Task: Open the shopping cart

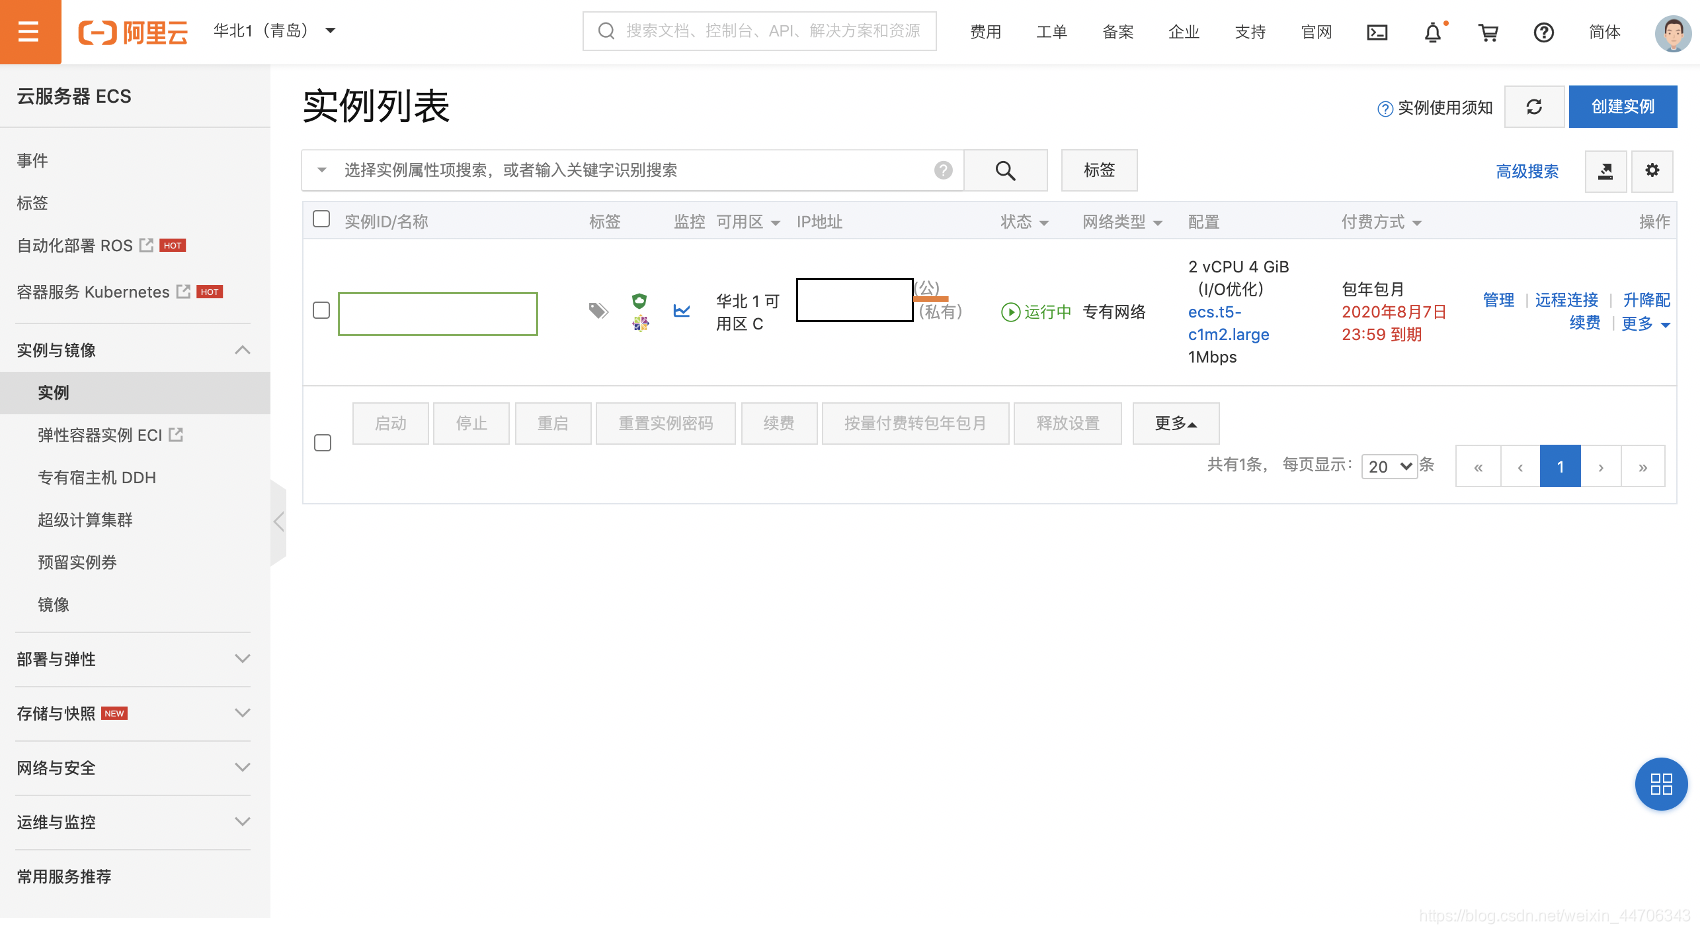Action: coord(1488,32)
